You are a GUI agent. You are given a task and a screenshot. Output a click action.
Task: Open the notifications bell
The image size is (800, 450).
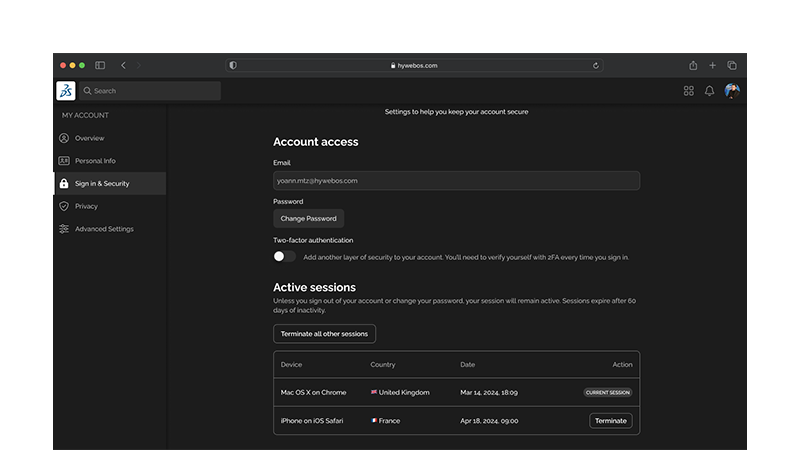[x=710, y=91]
